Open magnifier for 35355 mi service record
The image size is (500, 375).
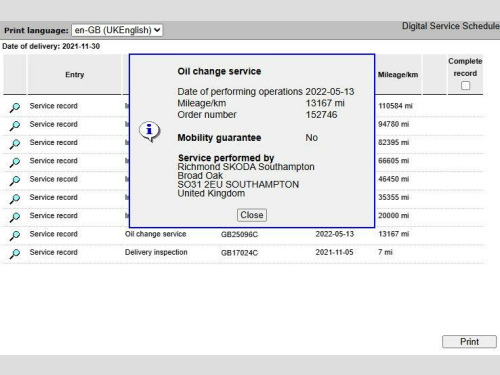tap(15, 199)
